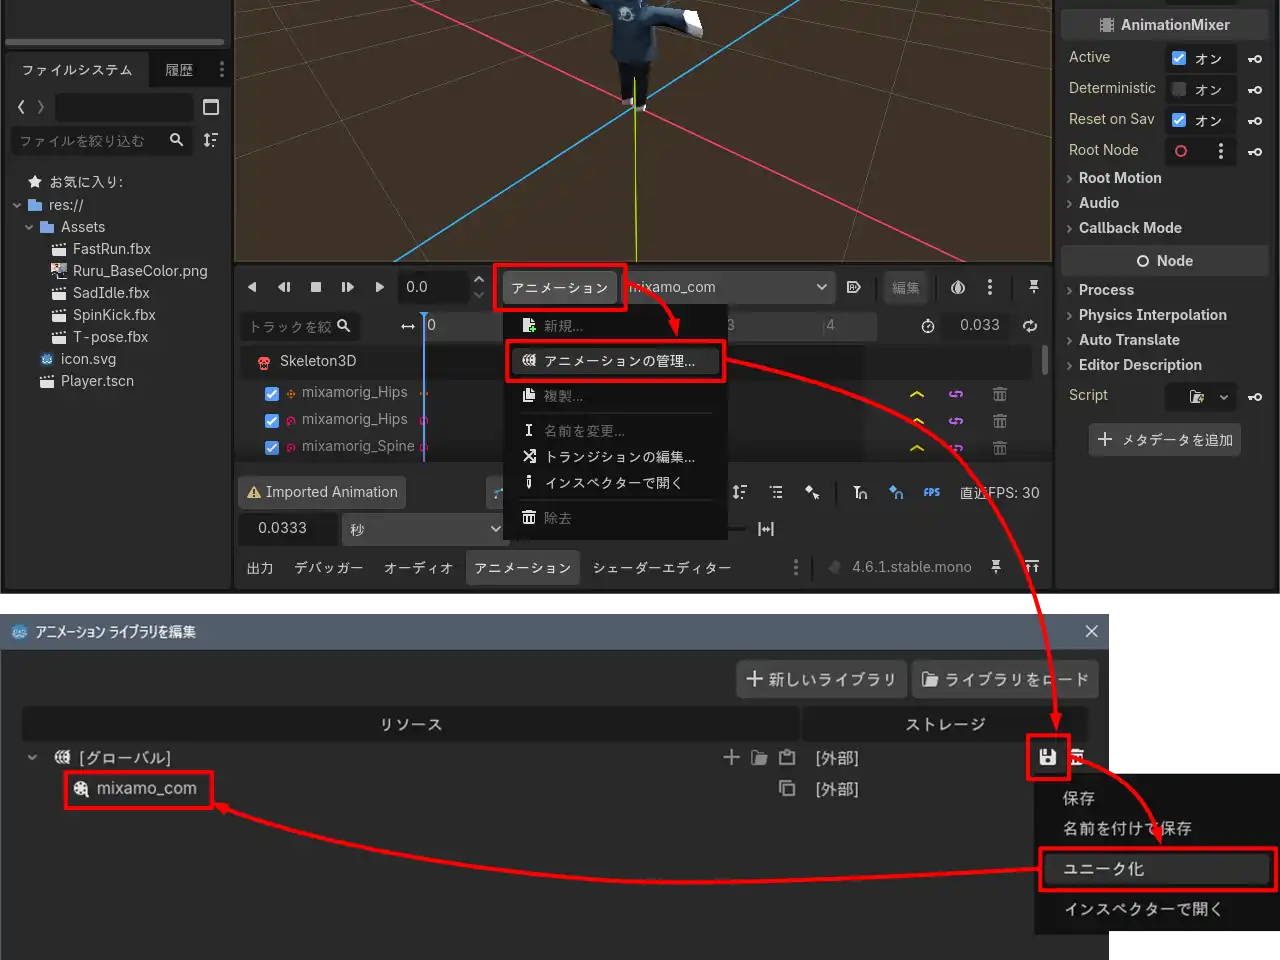Expand the Root Motion section
Screen dimensions: 1280x960
1119,178
